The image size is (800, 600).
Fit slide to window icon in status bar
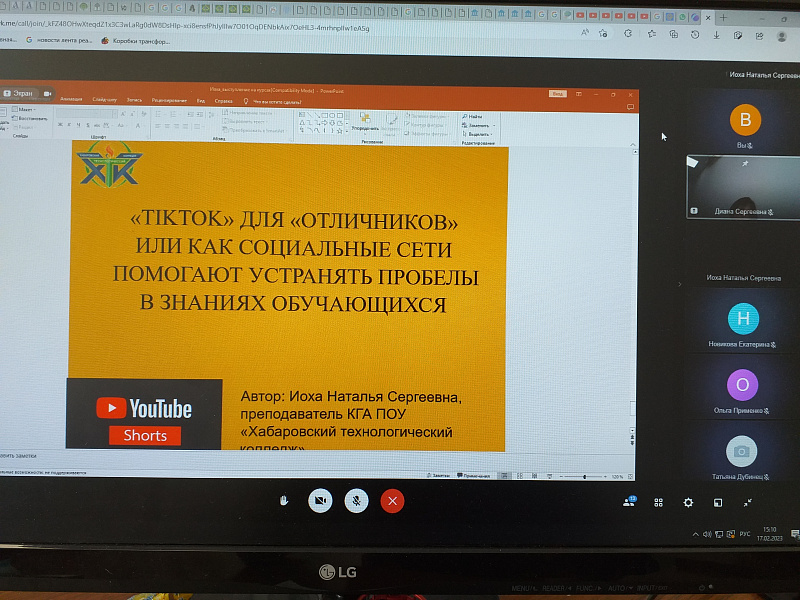point(631,477)
